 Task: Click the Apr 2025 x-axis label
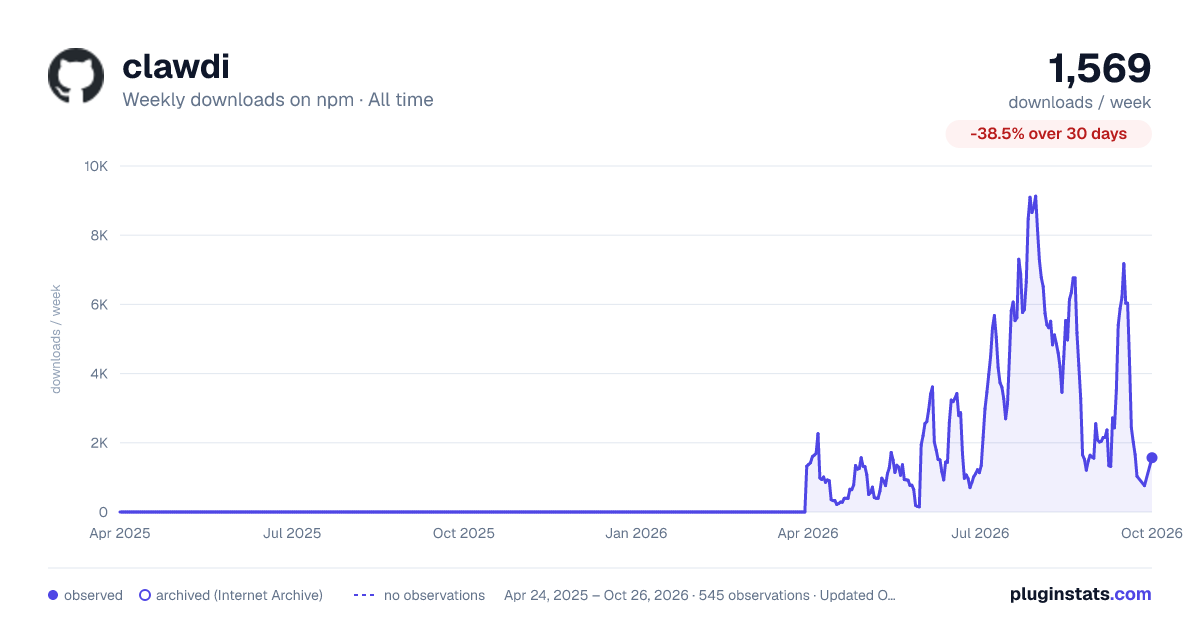tap(120, 533)
